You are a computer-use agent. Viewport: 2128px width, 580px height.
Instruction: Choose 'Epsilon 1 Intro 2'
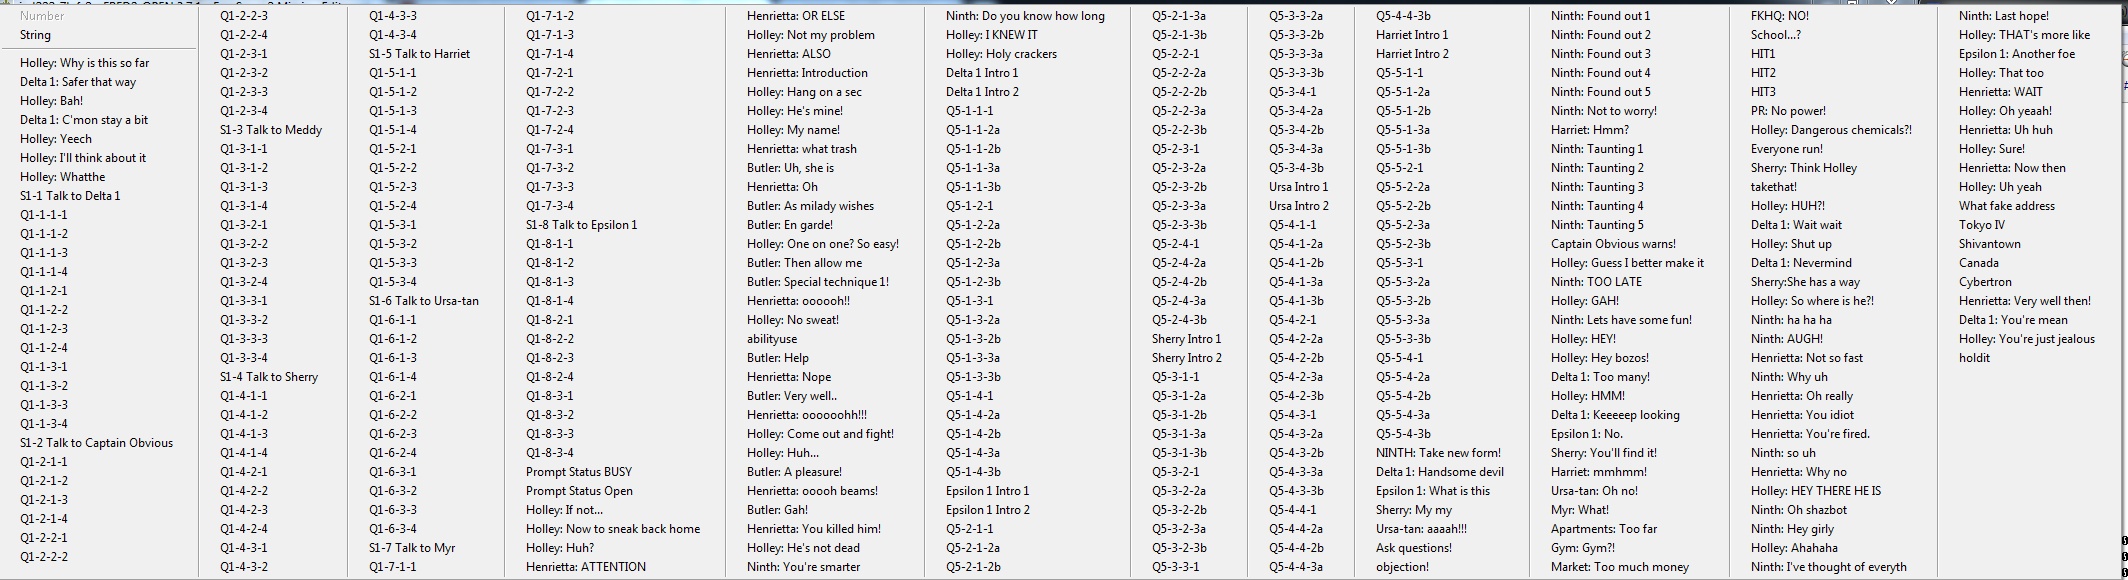pos(988,510)
